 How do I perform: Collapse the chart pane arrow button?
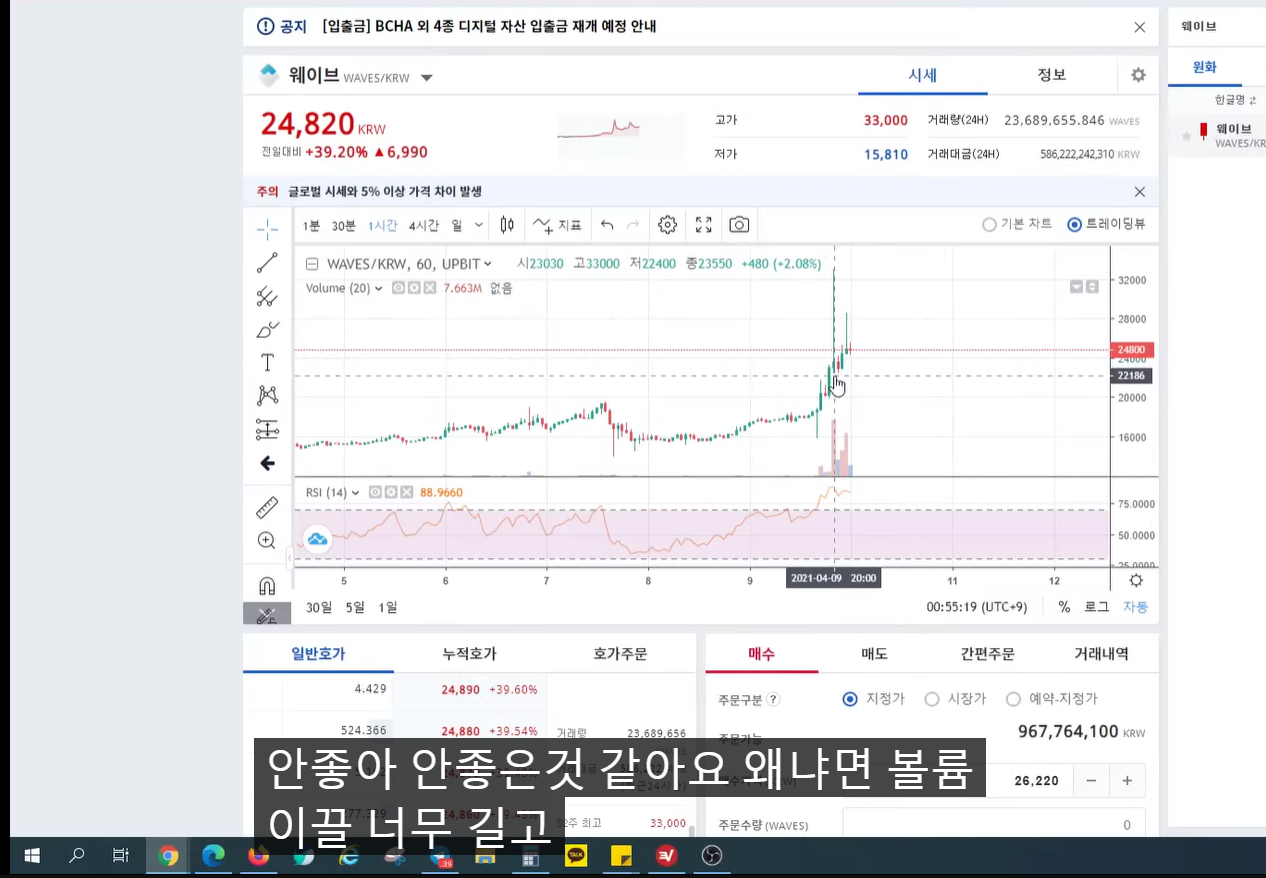1076,287
